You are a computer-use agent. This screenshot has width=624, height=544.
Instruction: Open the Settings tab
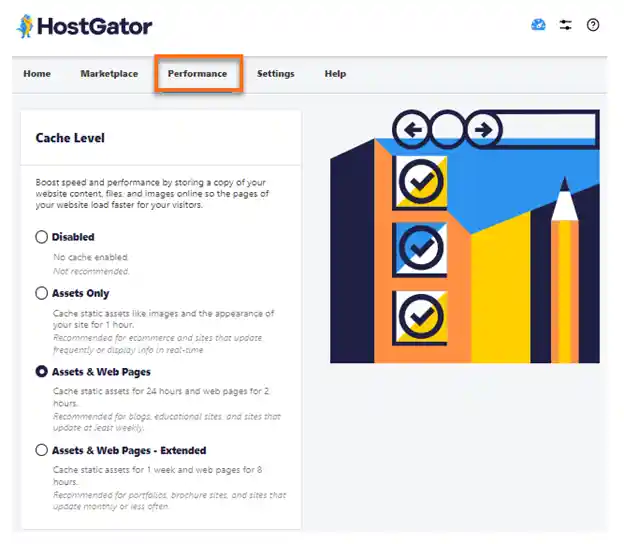275,74
